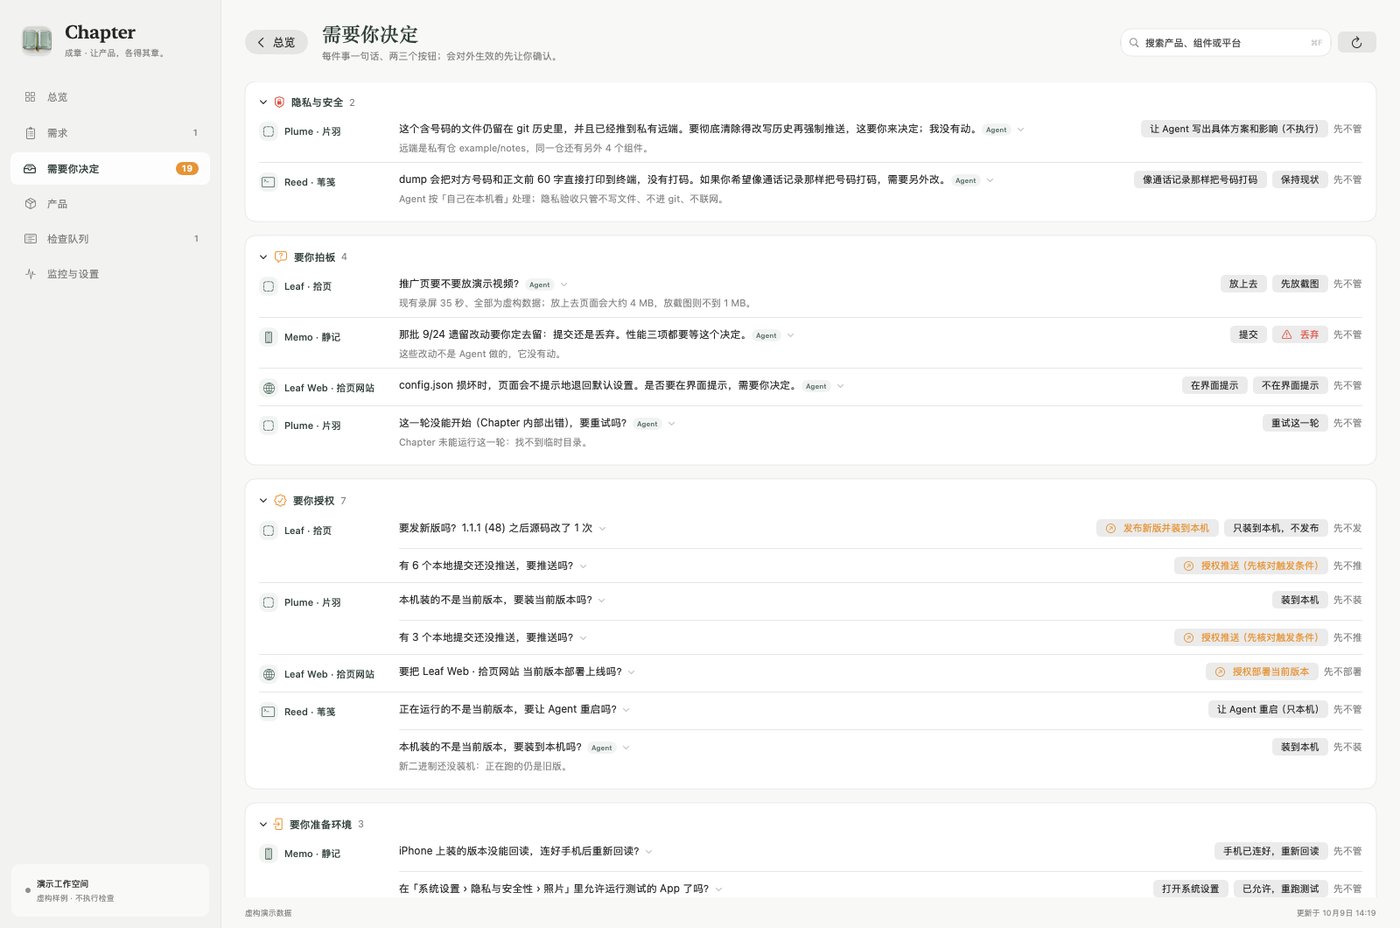Click 打开系统设置 button
Screen dimensions: 1400x928
[x=1190, y=889]
